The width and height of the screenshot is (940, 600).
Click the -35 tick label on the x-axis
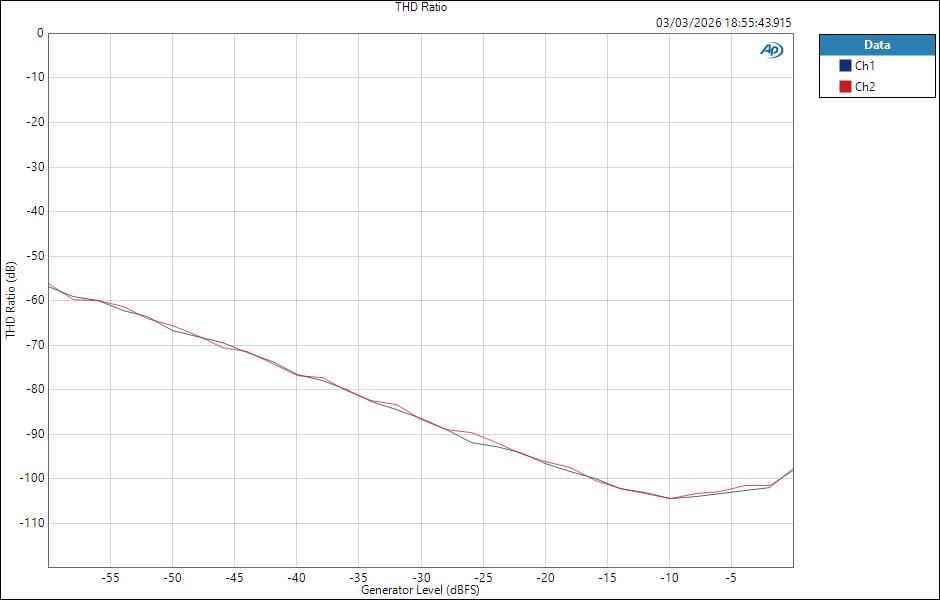(358, 578)
